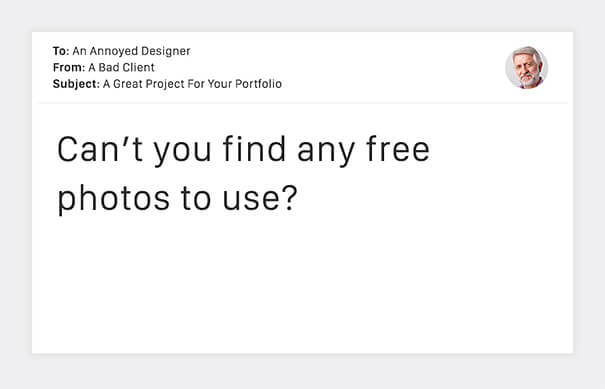Click the word "photos" in the message
The width and height of the screenshot is (605, 389).
[113, 198]
